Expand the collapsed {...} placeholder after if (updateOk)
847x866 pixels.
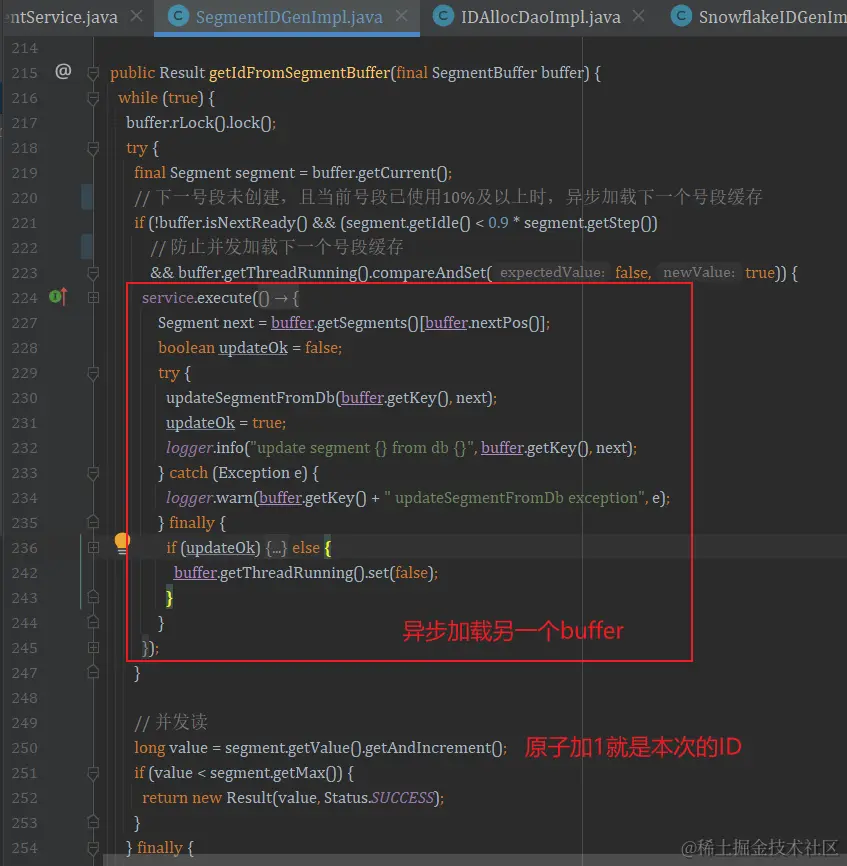(276, 548)
